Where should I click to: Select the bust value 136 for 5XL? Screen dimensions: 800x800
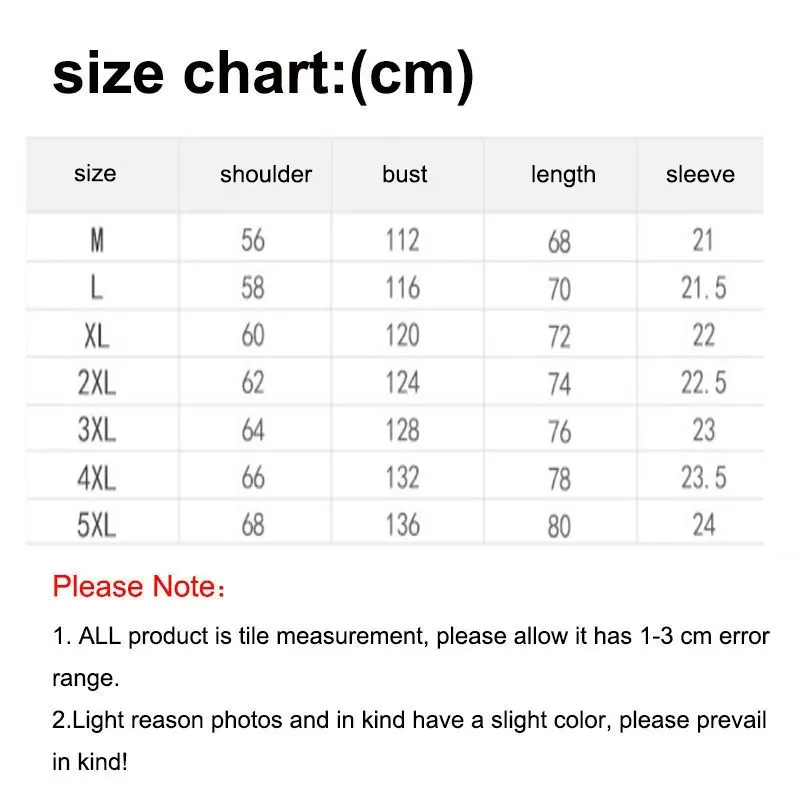[402, 524]
